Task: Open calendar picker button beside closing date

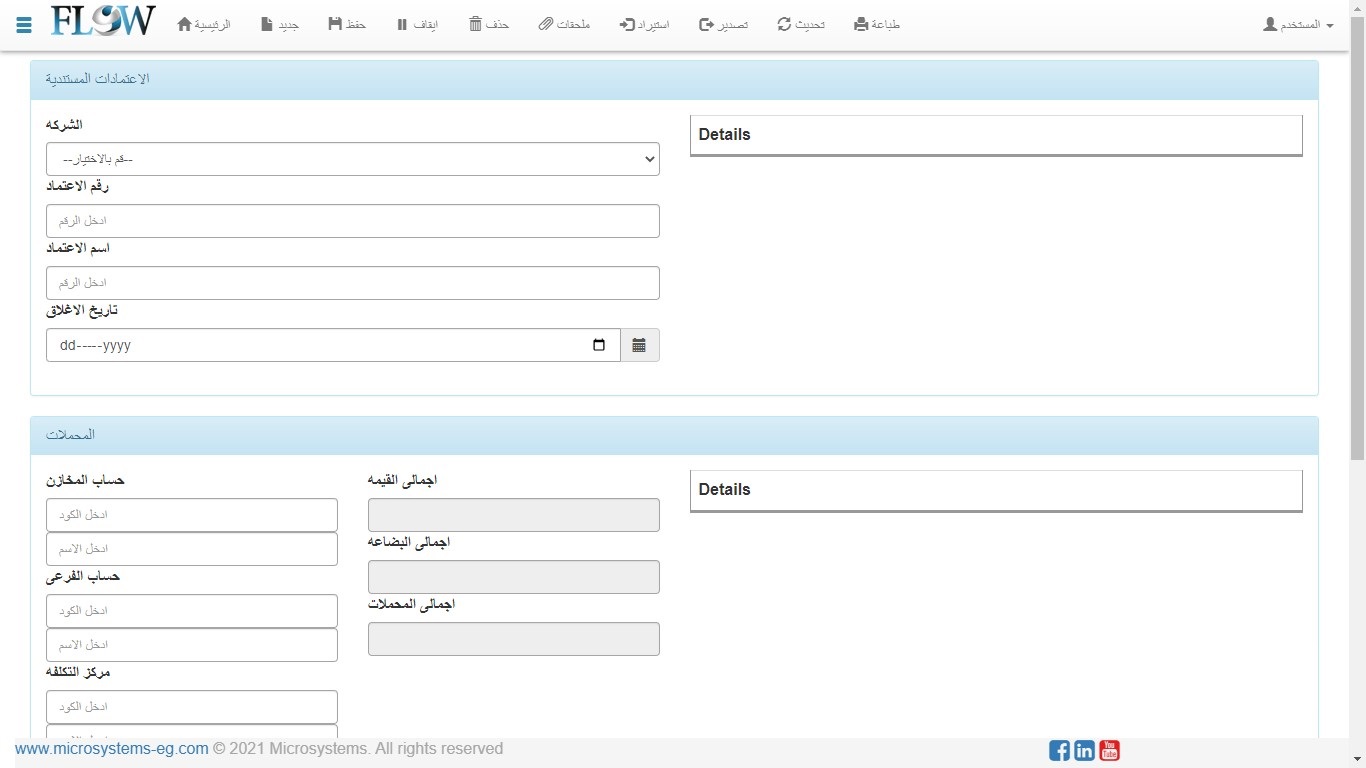Action: [639, 345]
